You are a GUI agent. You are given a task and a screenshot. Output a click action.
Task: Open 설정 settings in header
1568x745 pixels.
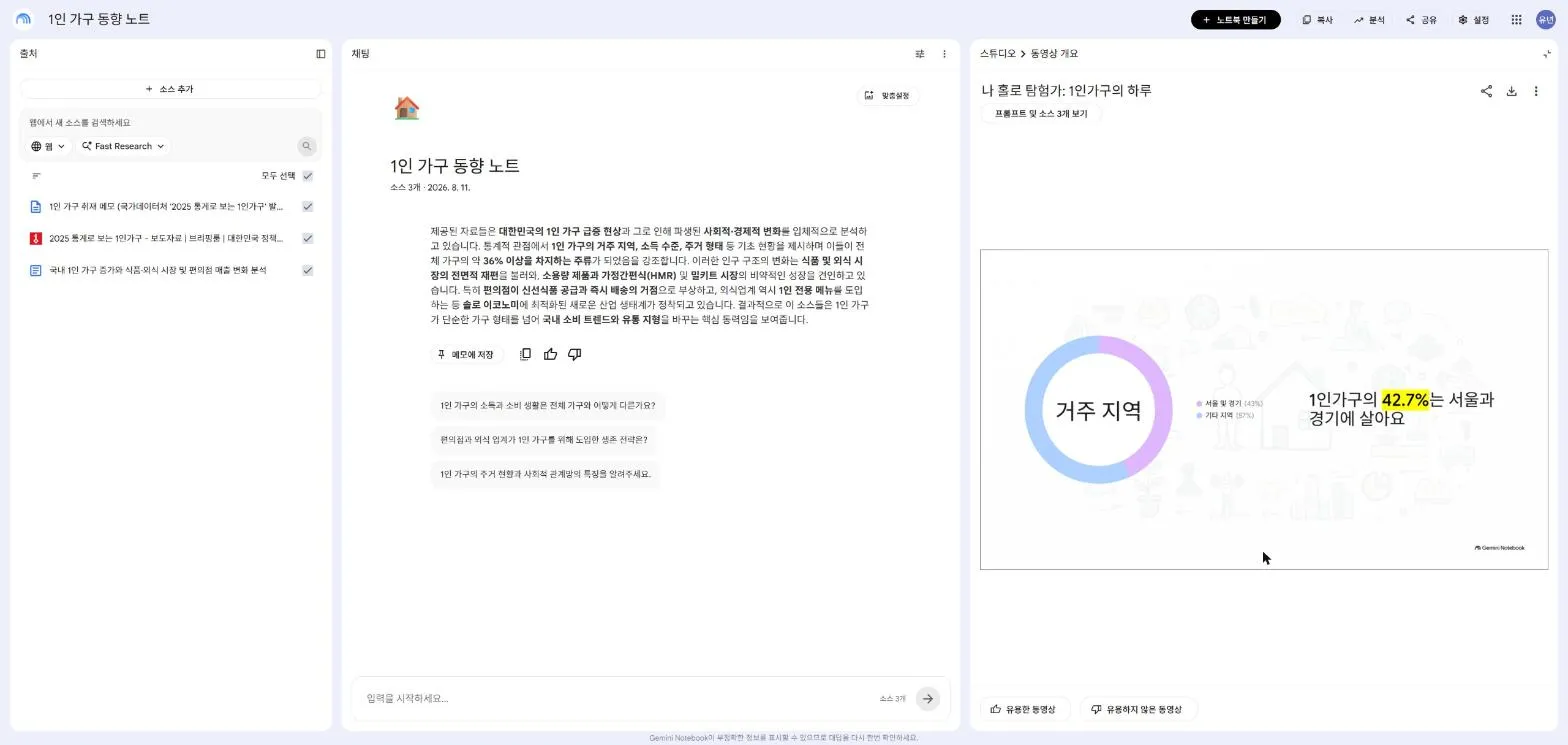click(1473, 20)
